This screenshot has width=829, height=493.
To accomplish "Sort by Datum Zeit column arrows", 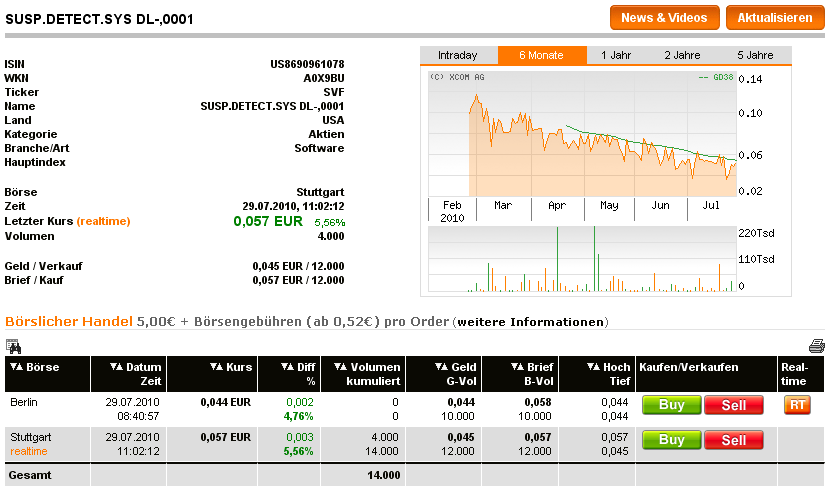I will (x=115, y=367).
